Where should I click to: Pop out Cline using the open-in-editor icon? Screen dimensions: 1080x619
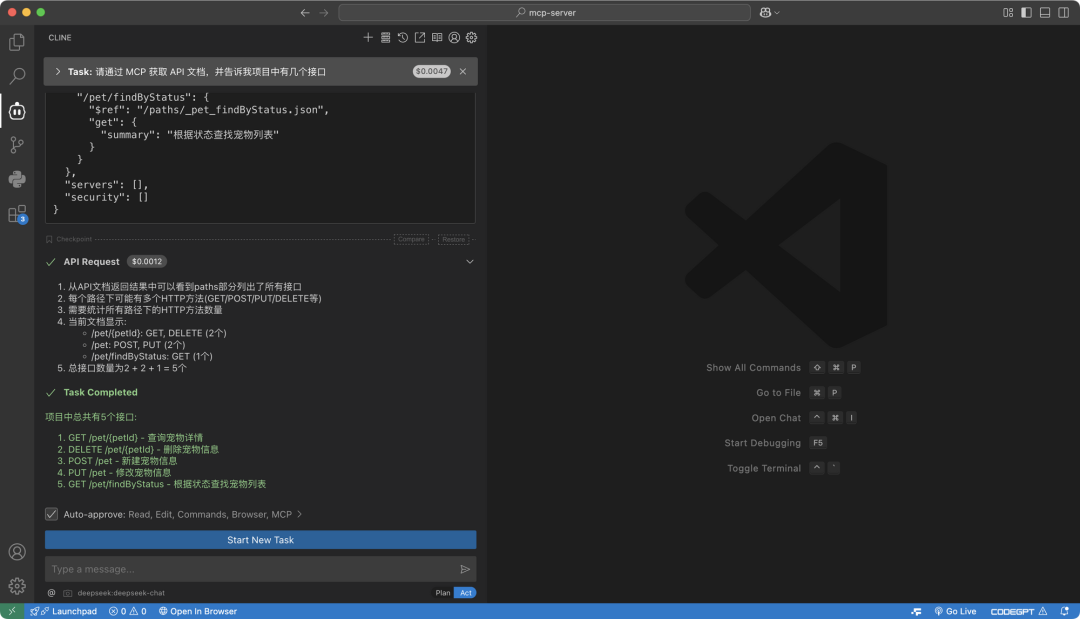[420, 37]
